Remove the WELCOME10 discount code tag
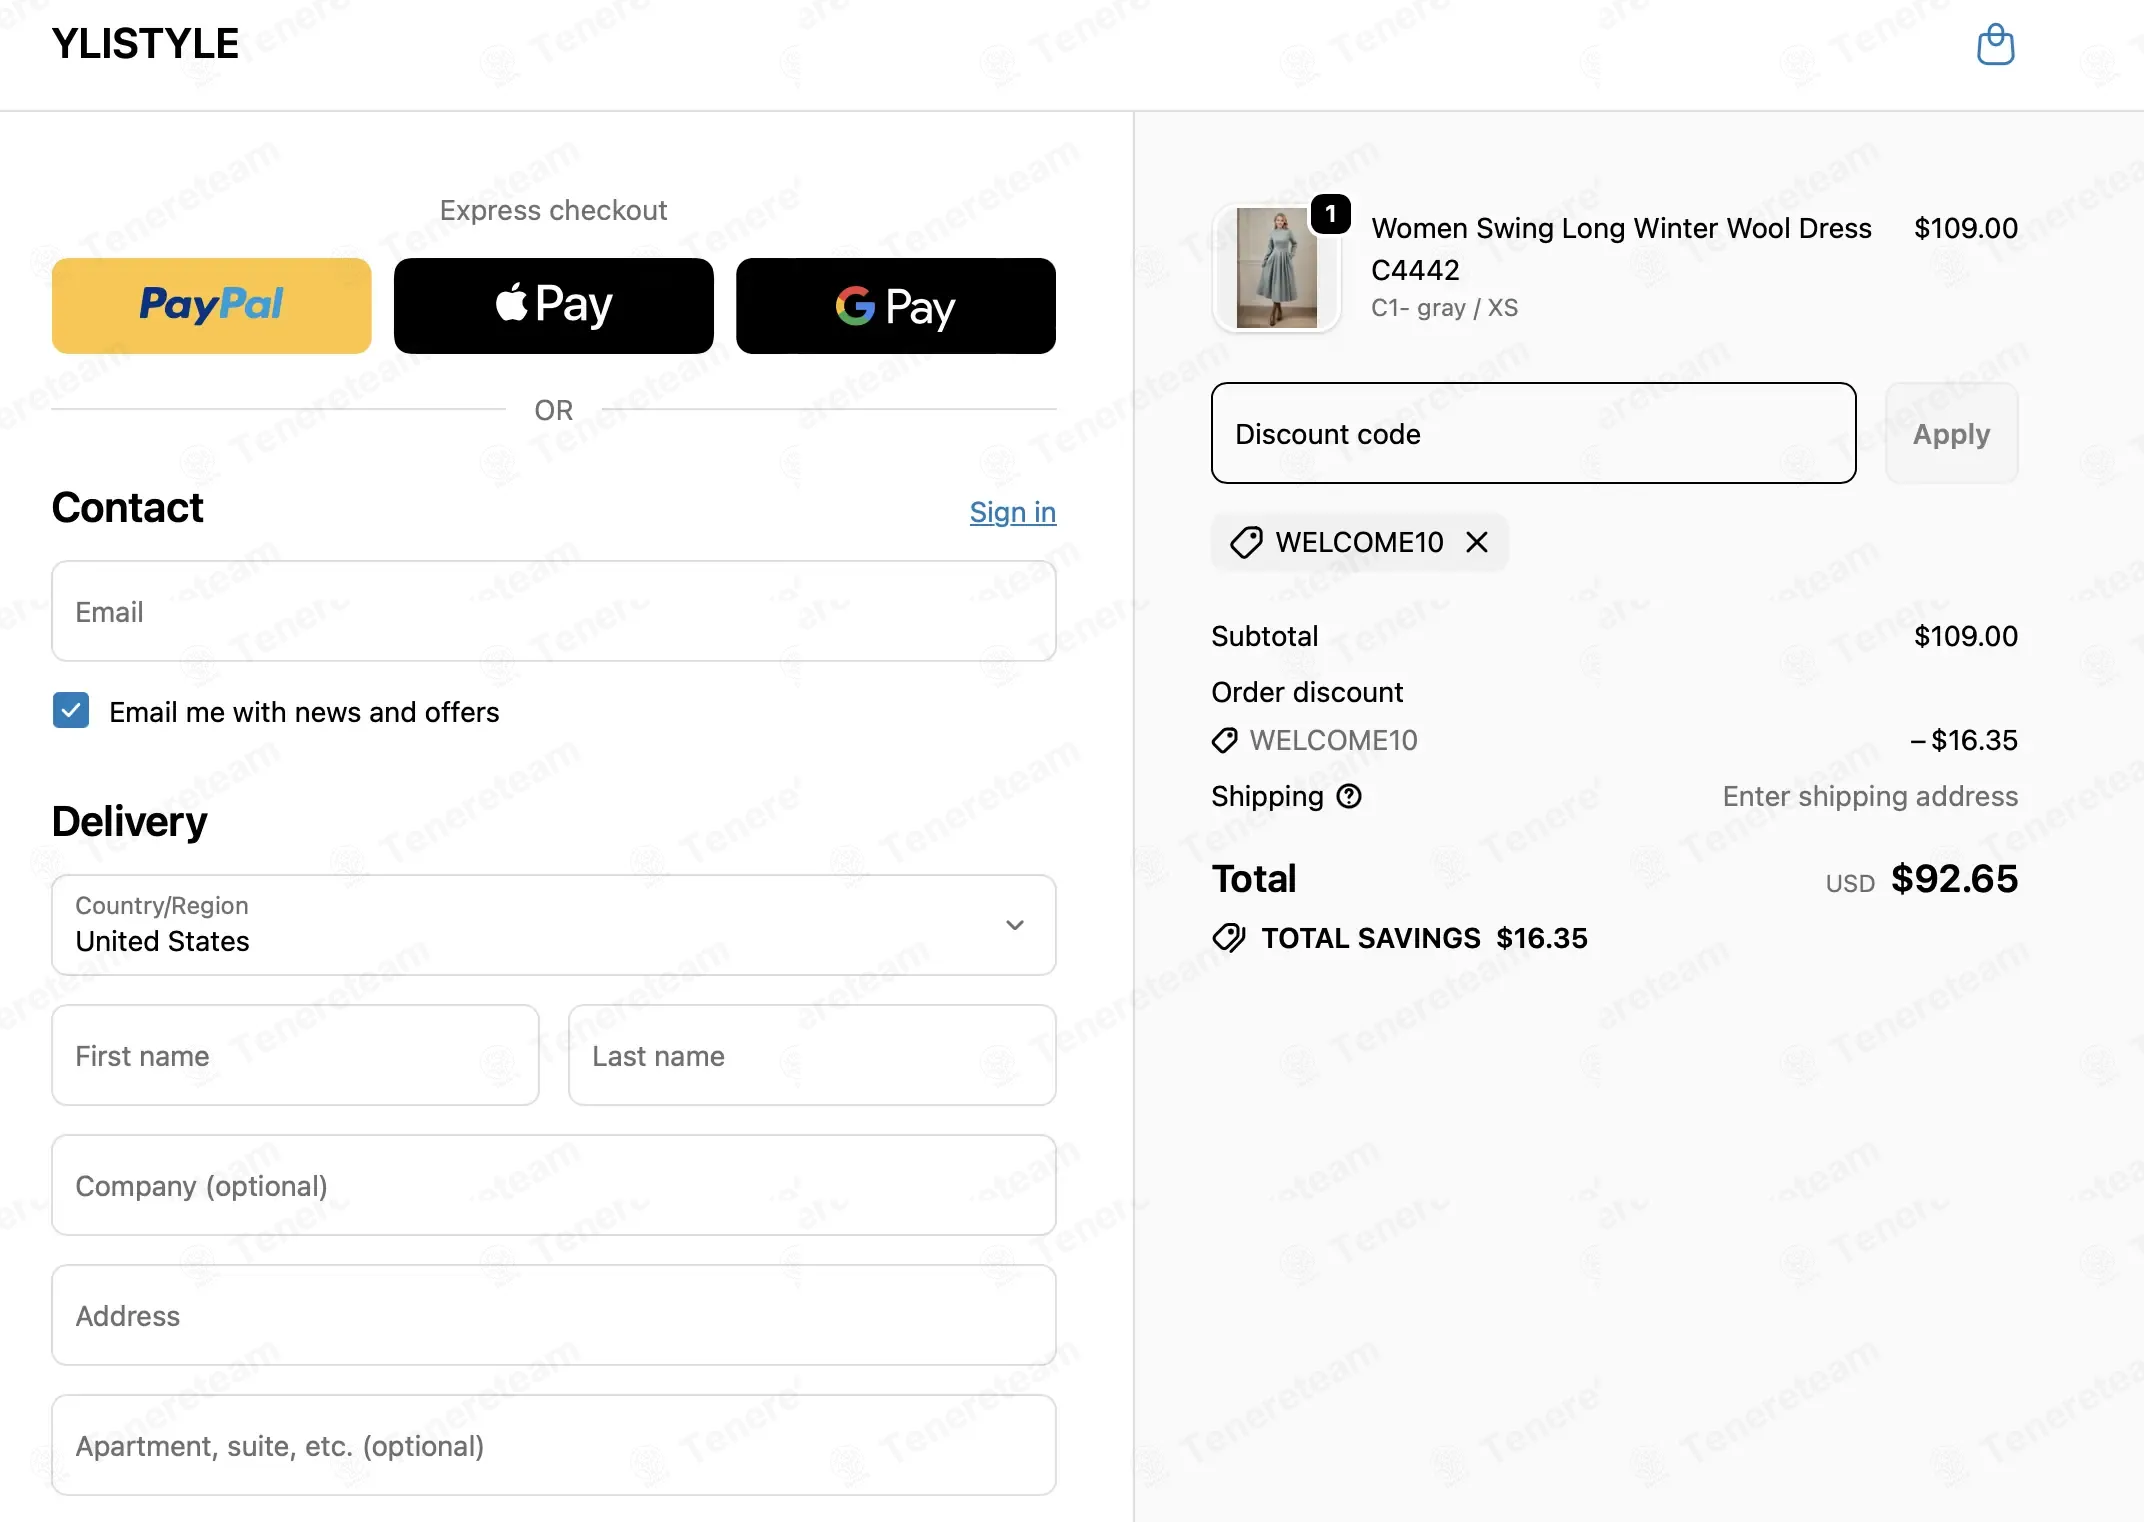Image resolution: width=2144 pixels, height=1522 pixels. tap(1477, 542)
